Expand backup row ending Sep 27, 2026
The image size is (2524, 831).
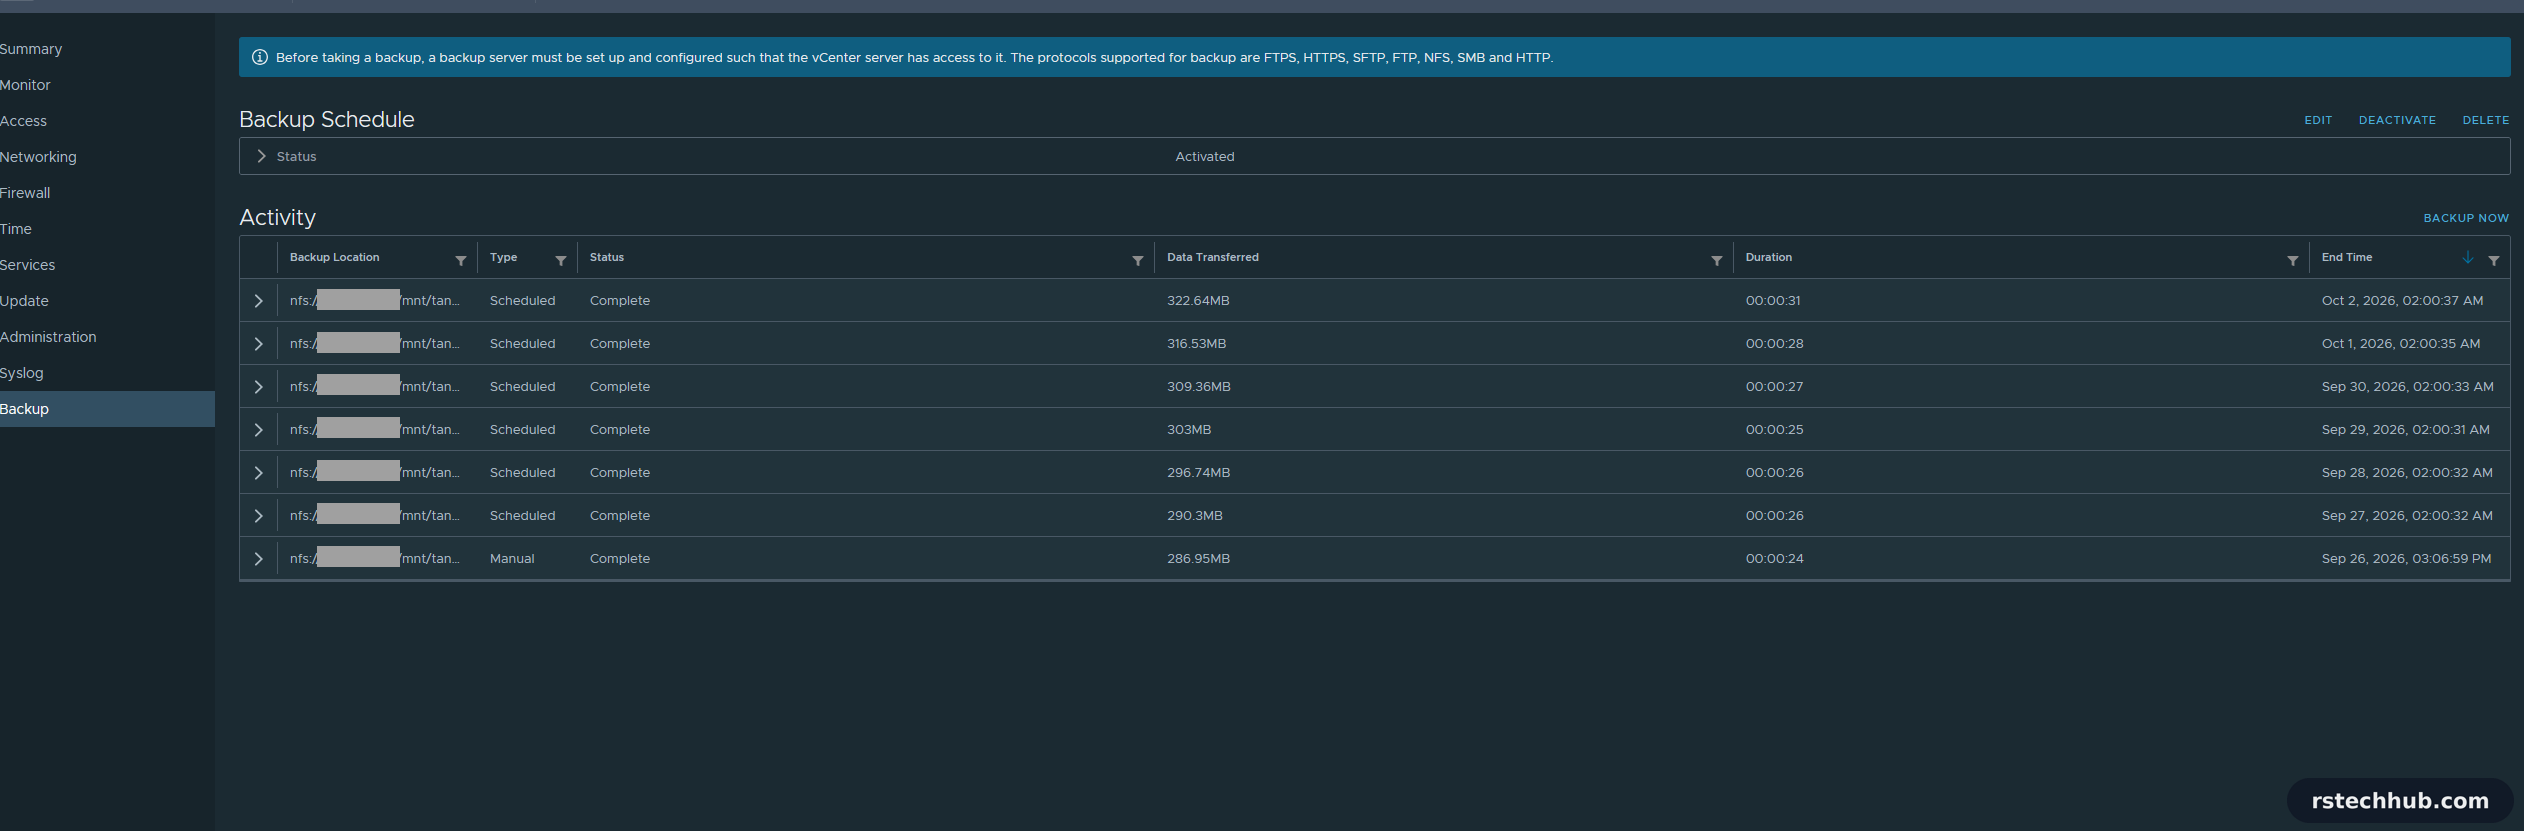(x=258, y=516)
